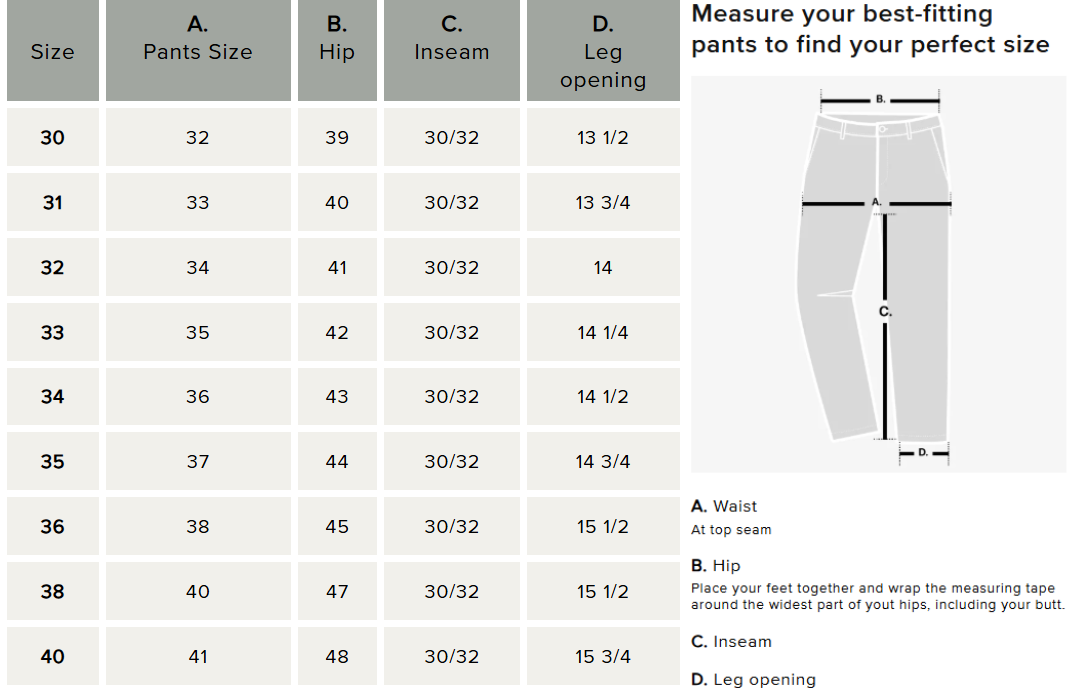The image size is (1073, 689).
Task: Click the "C. Inseam" table column header
Action: pos(452,40)
